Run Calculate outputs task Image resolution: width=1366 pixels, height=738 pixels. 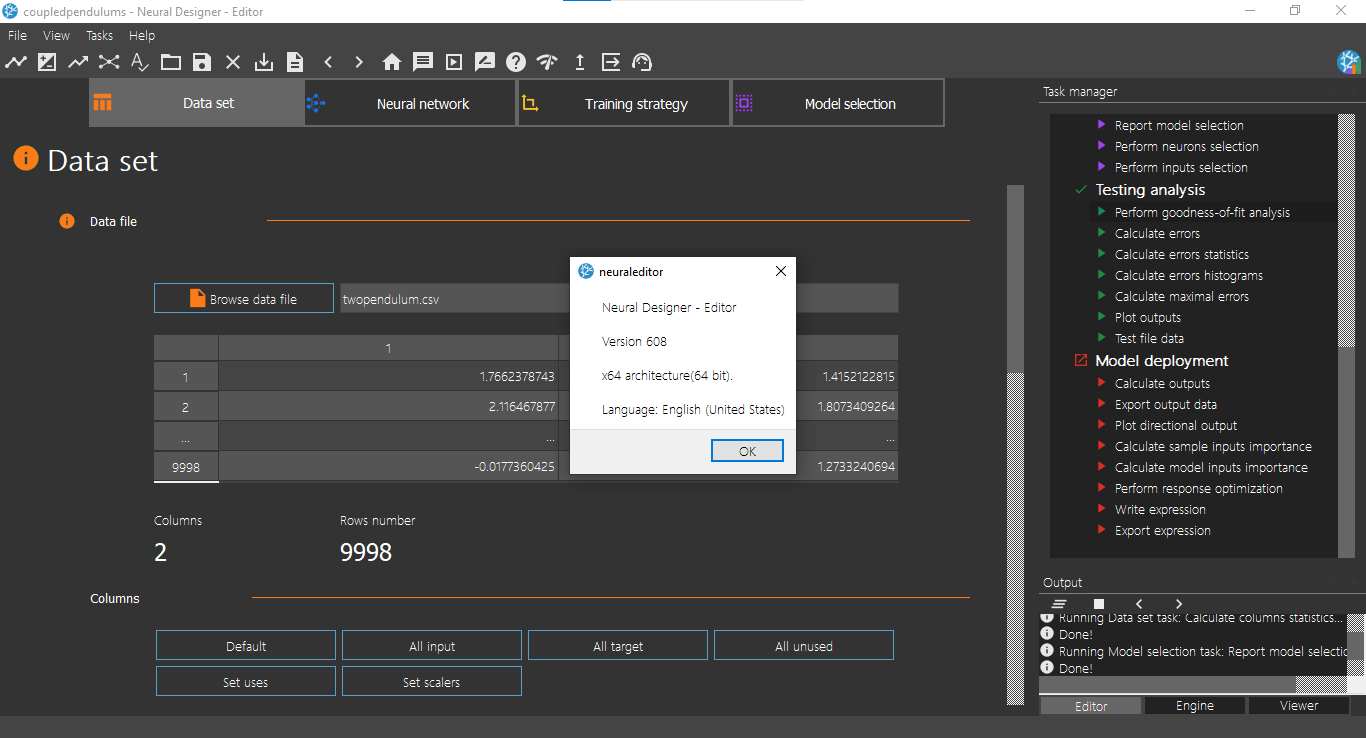click(1162, 383)
